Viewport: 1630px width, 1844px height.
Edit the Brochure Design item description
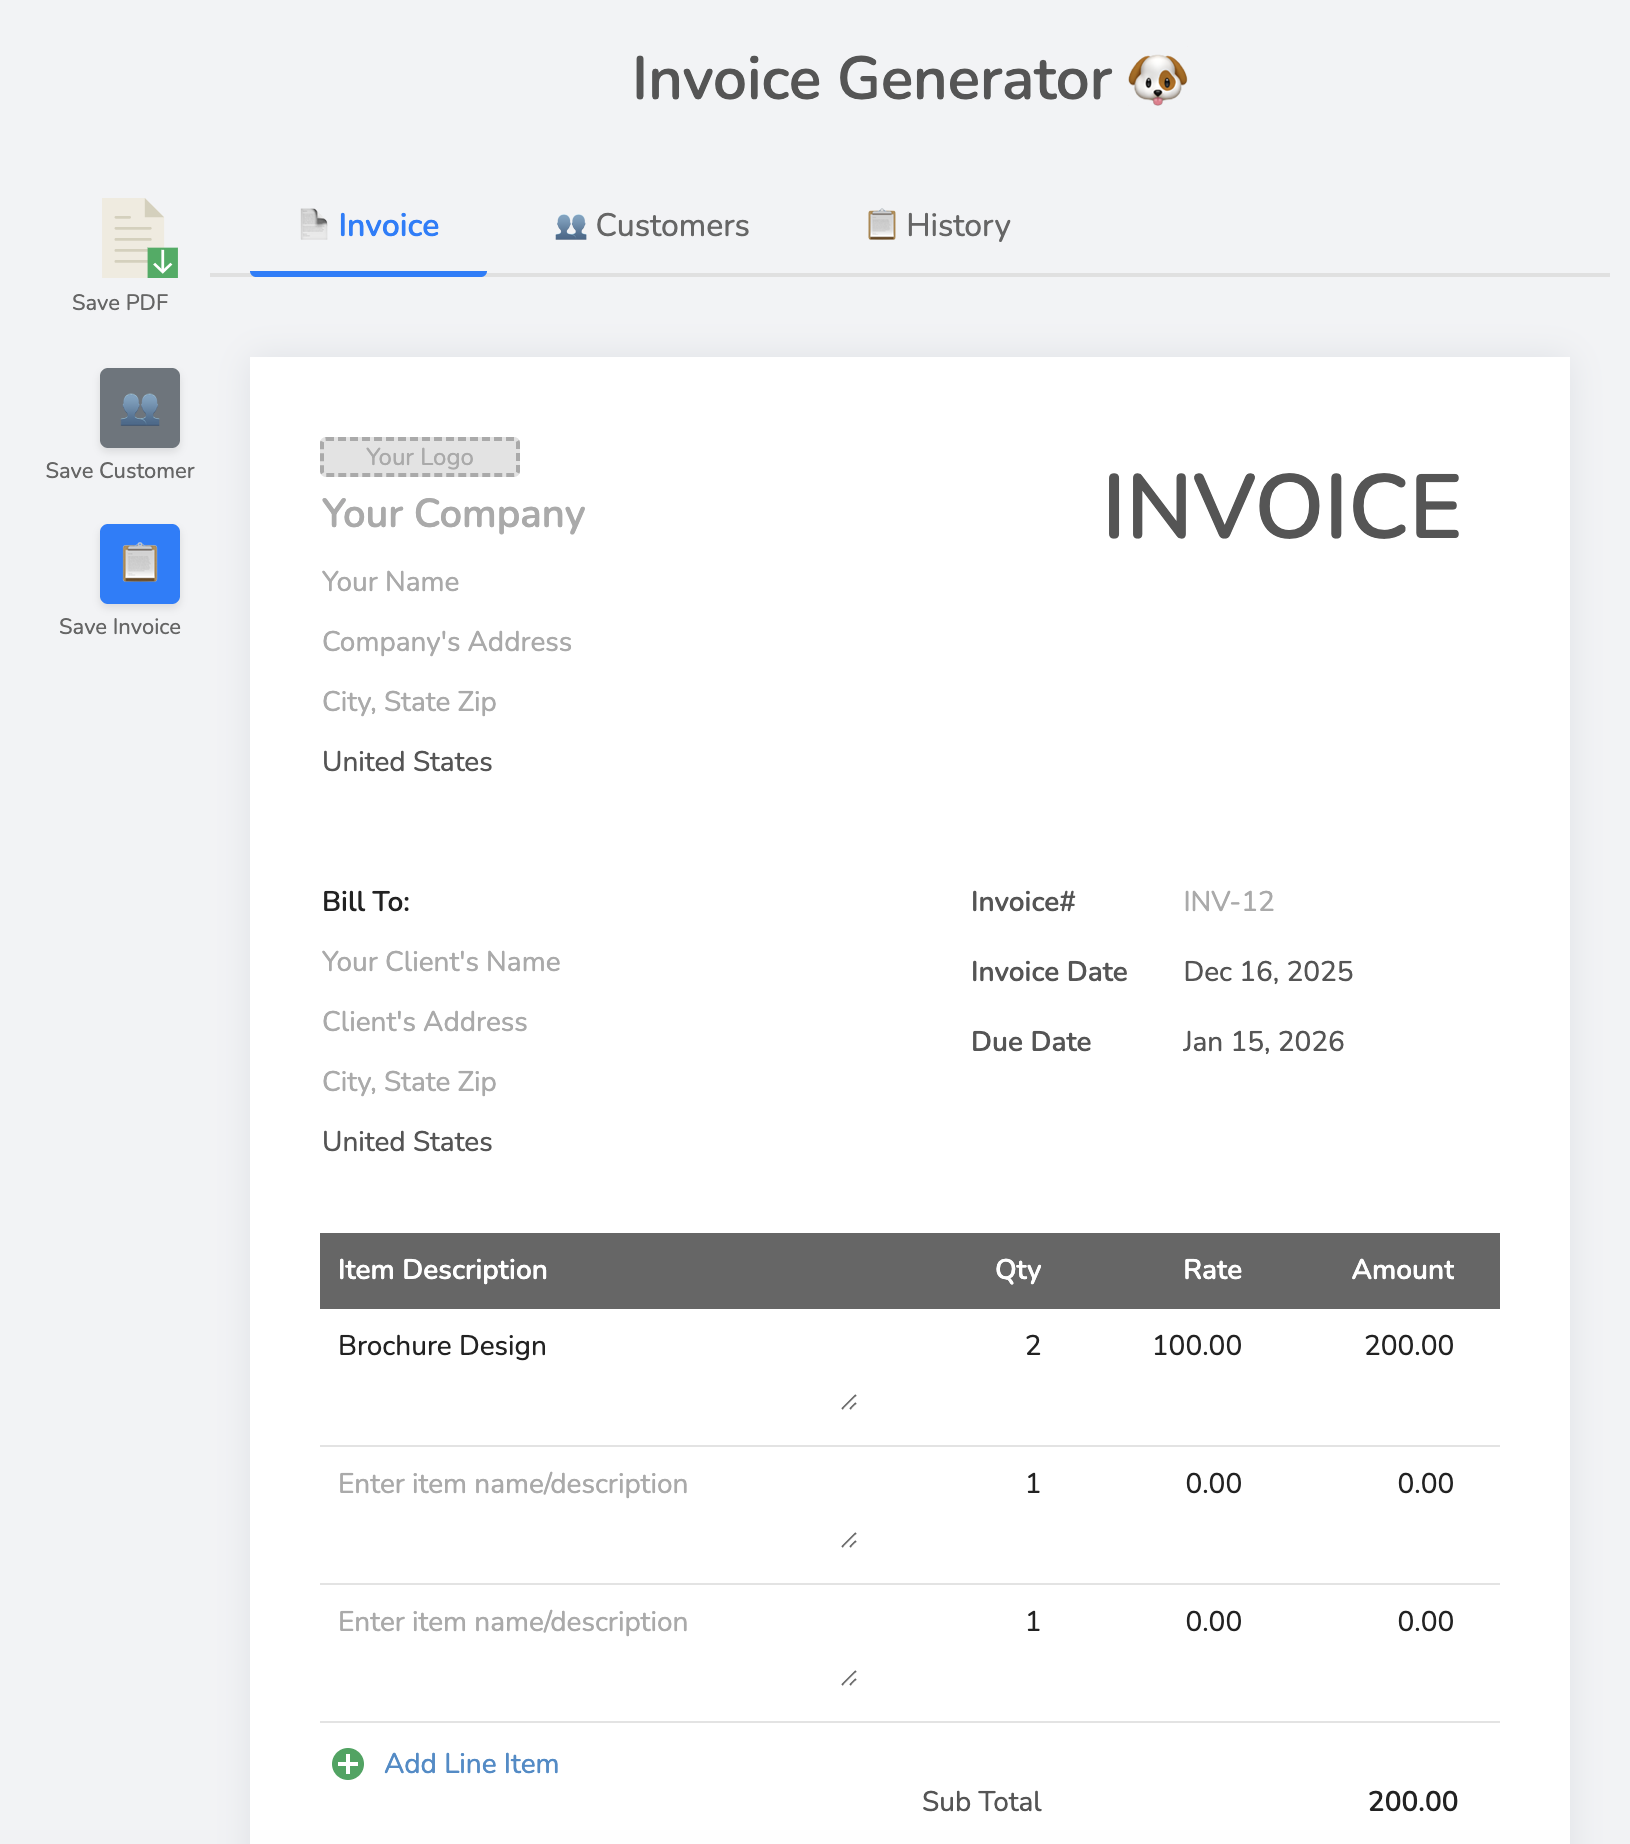pos(442,1345)
